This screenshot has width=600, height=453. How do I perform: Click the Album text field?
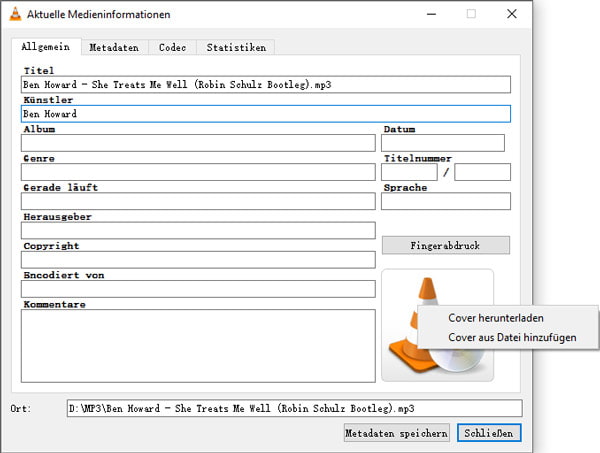(198, 143)
